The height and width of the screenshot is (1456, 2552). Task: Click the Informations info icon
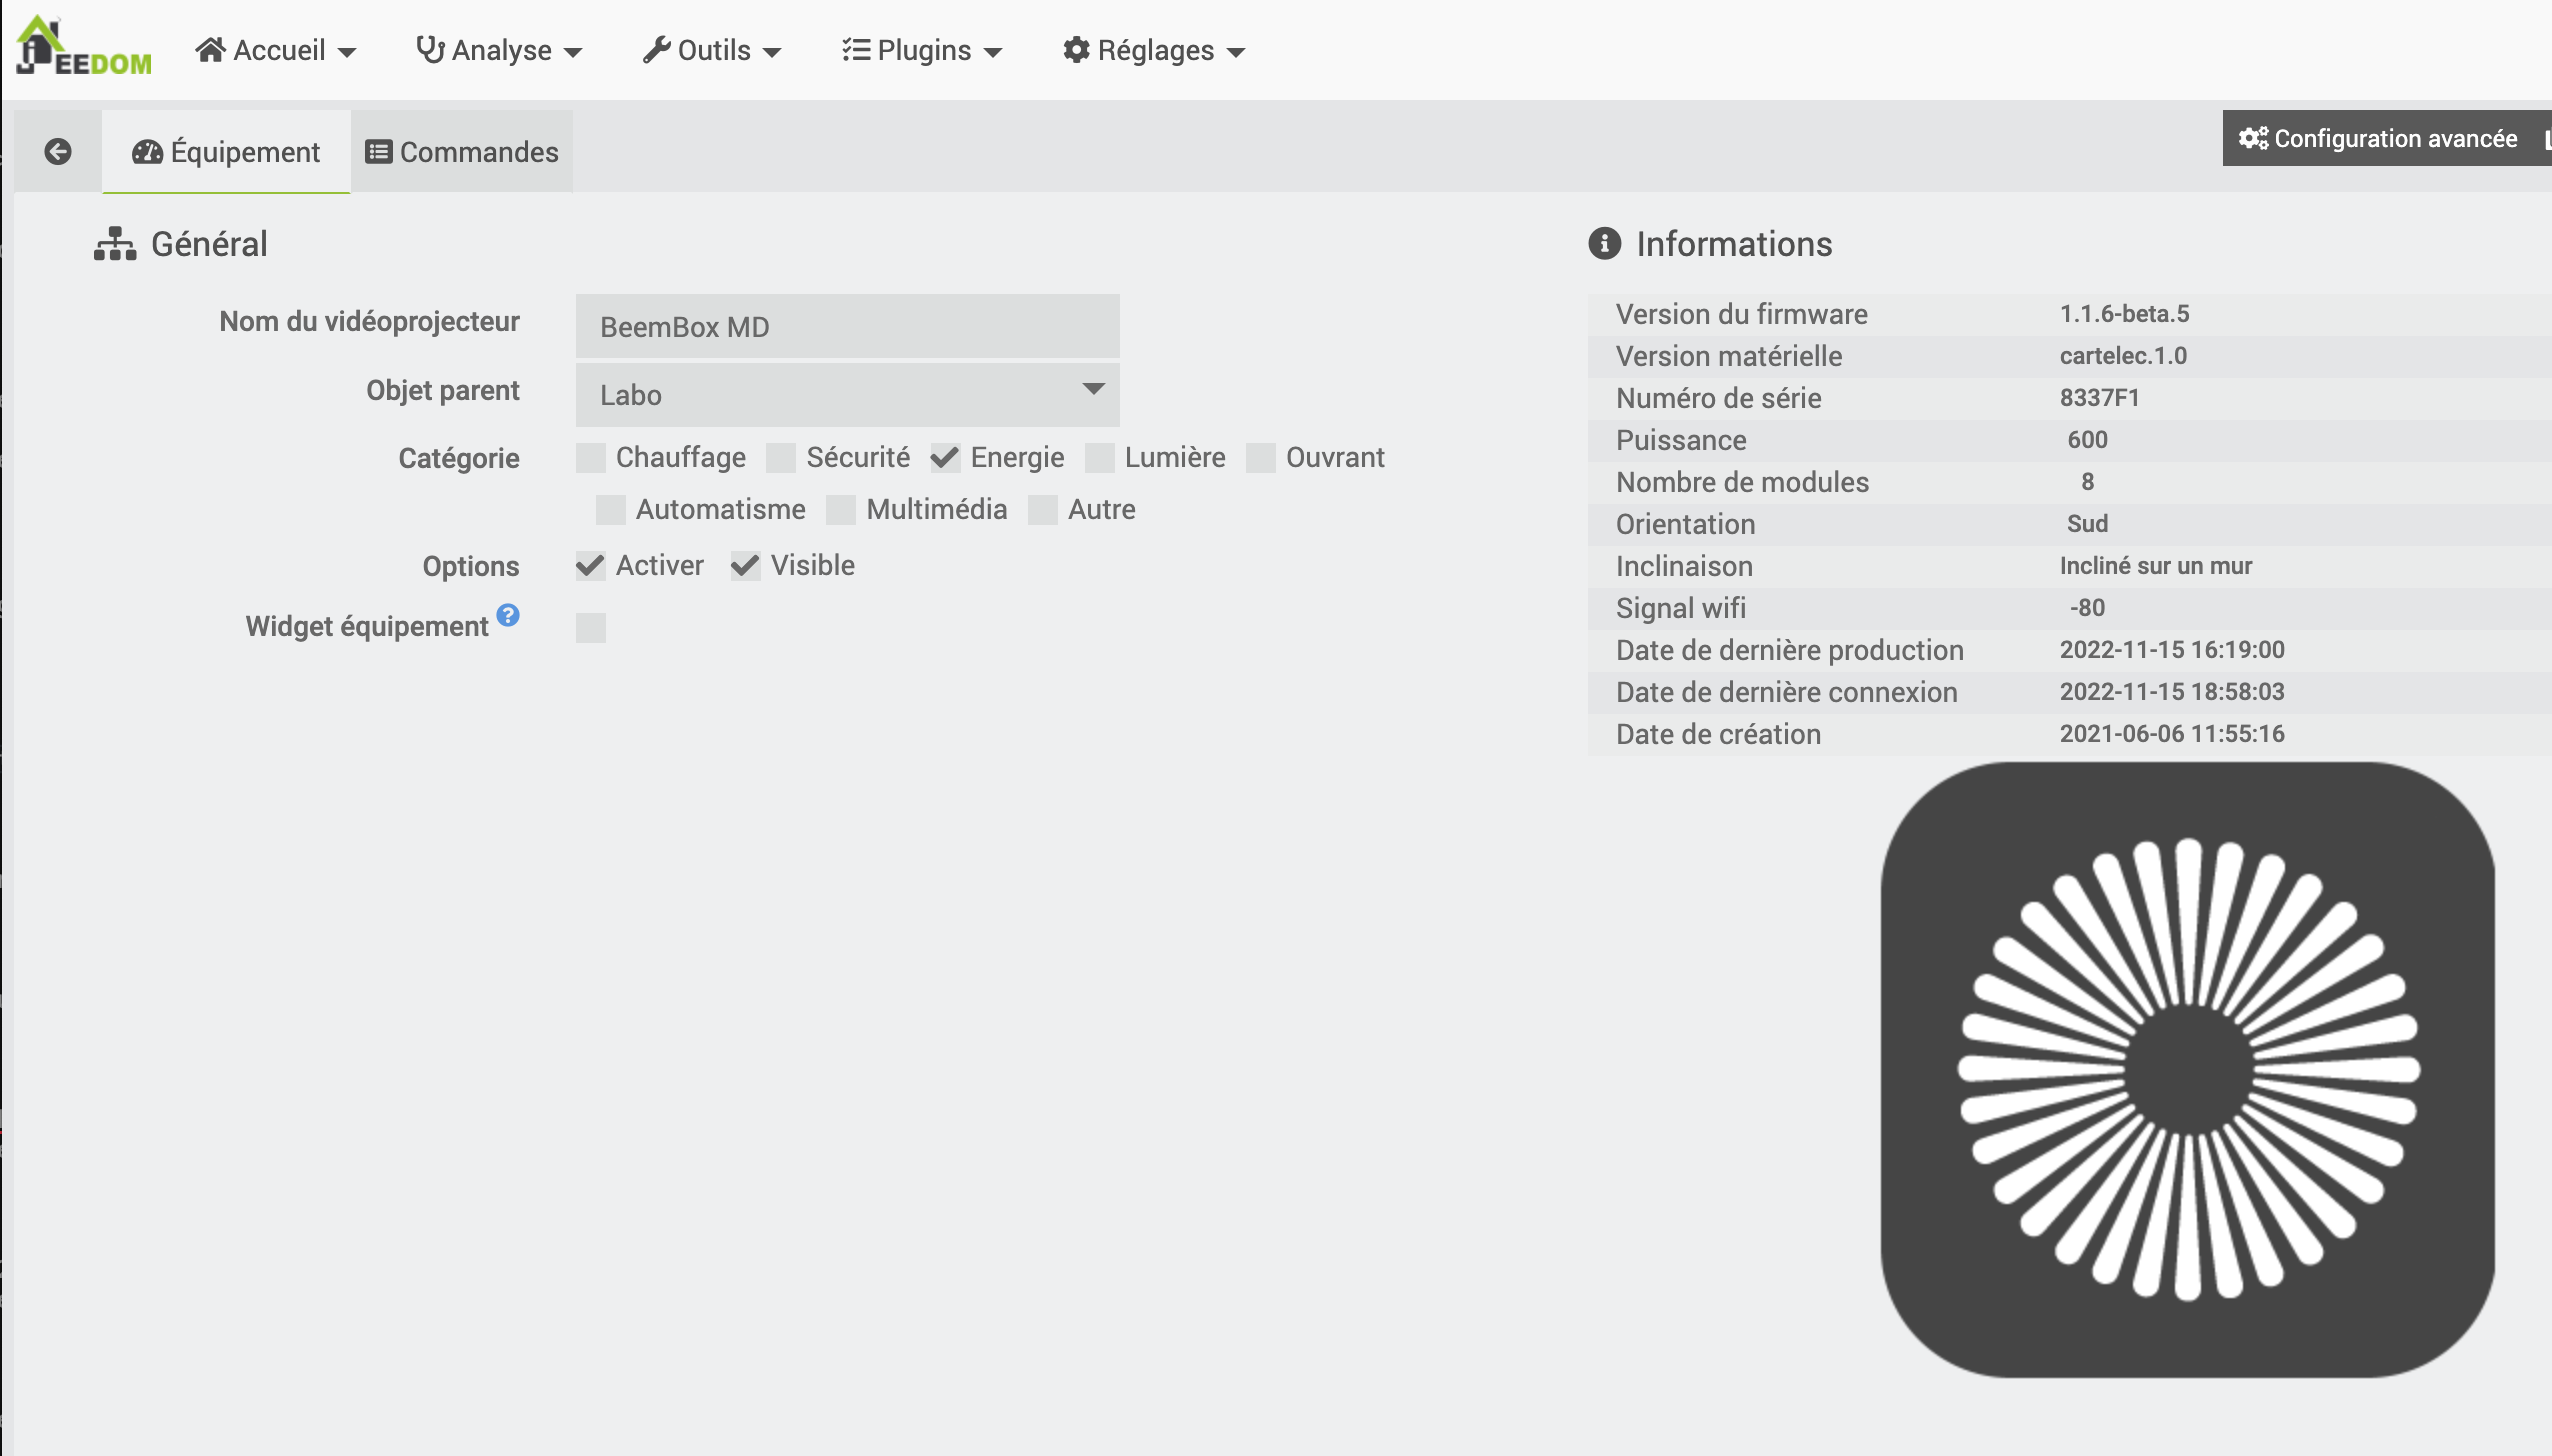[1604, 243]
